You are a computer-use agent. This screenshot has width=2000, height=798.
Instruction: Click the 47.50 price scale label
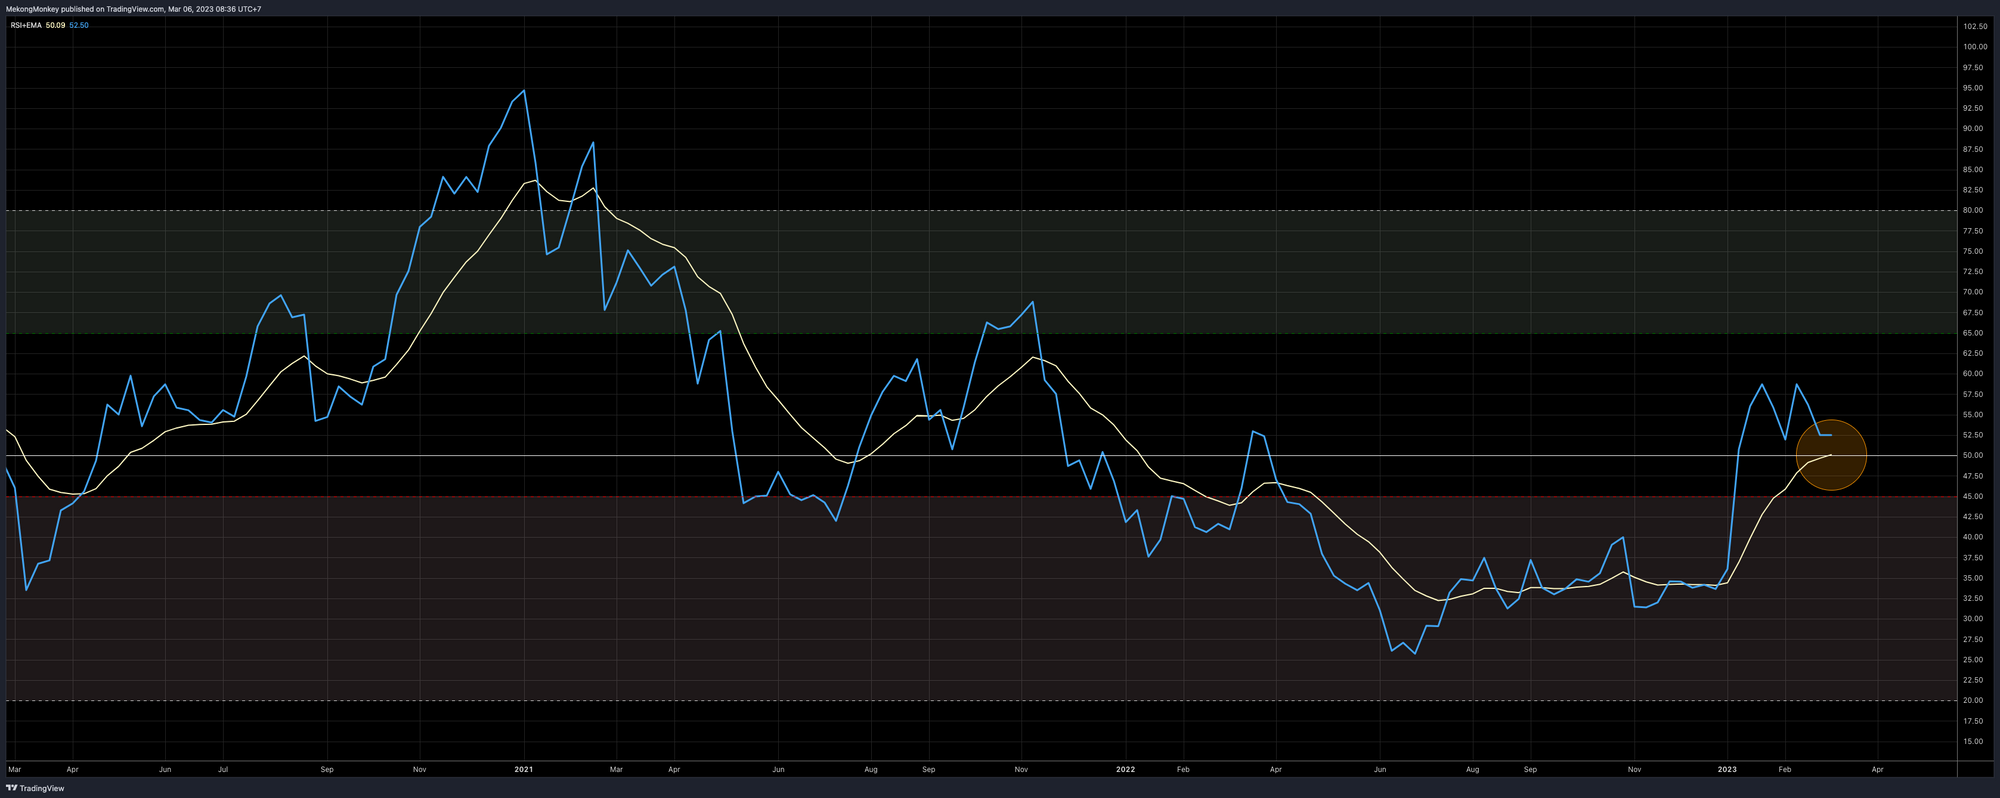[x=1974, y=476]
